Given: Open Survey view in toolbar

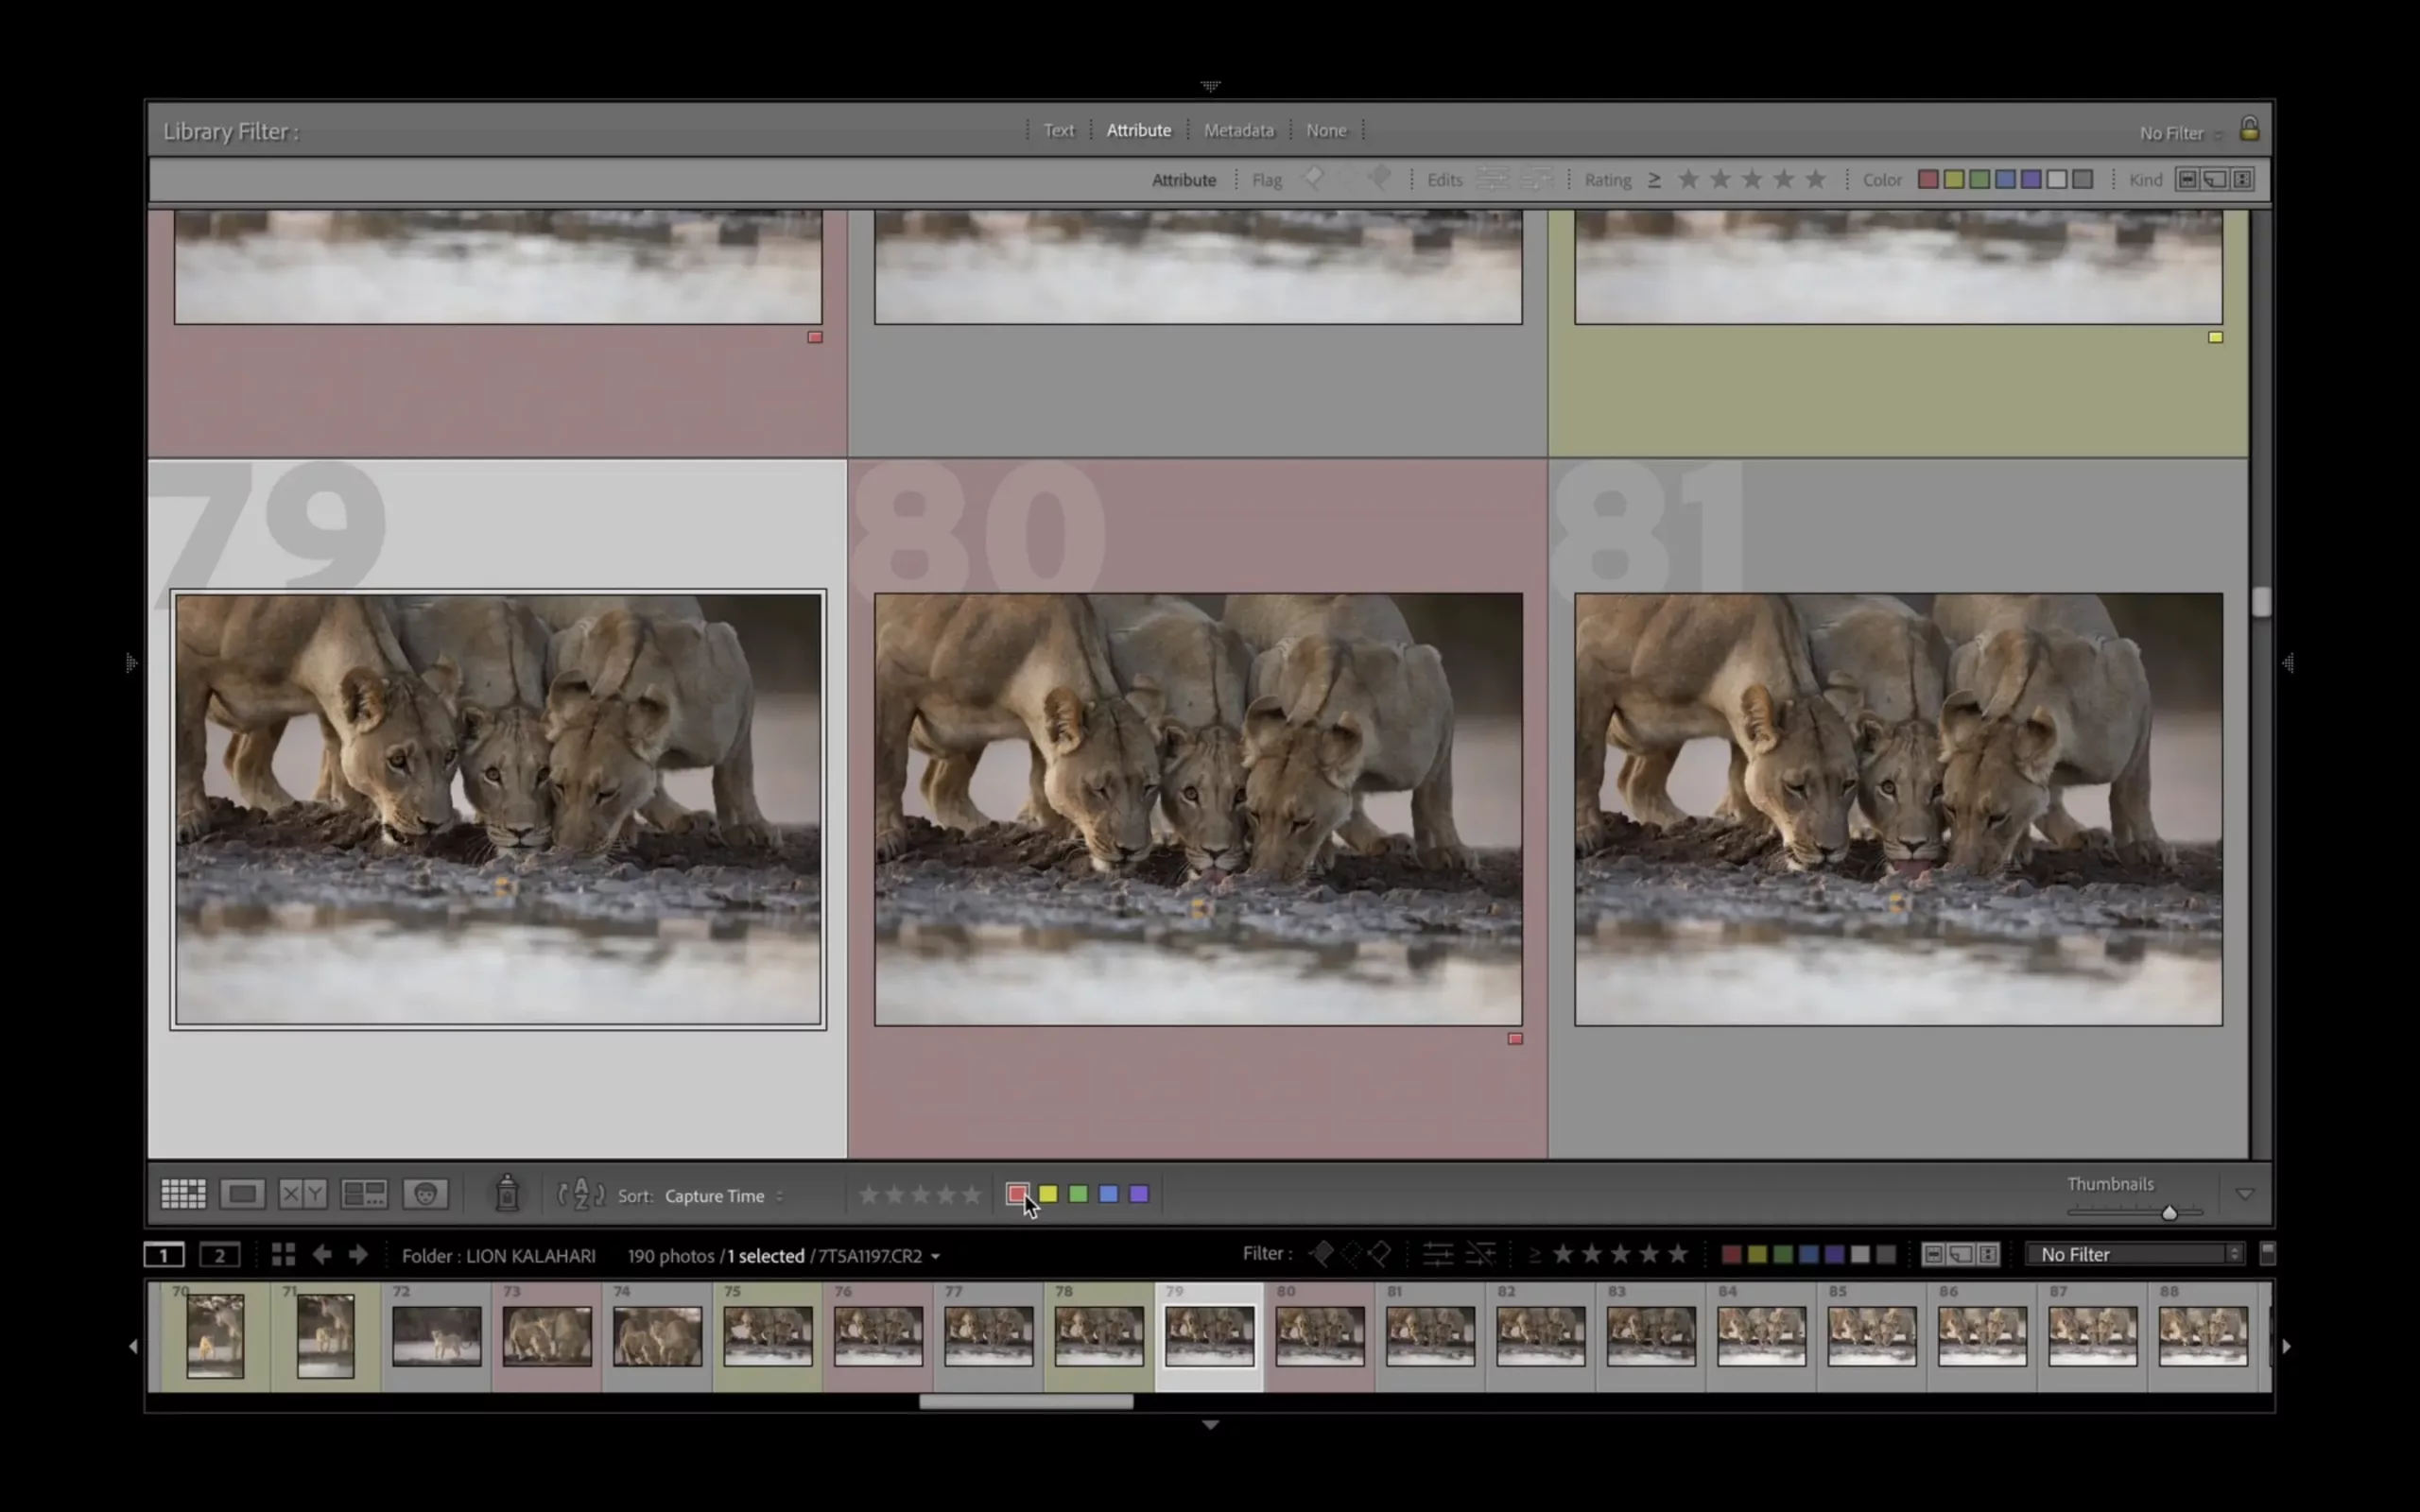Looking at the screenshot, I should coord(364,1193).
